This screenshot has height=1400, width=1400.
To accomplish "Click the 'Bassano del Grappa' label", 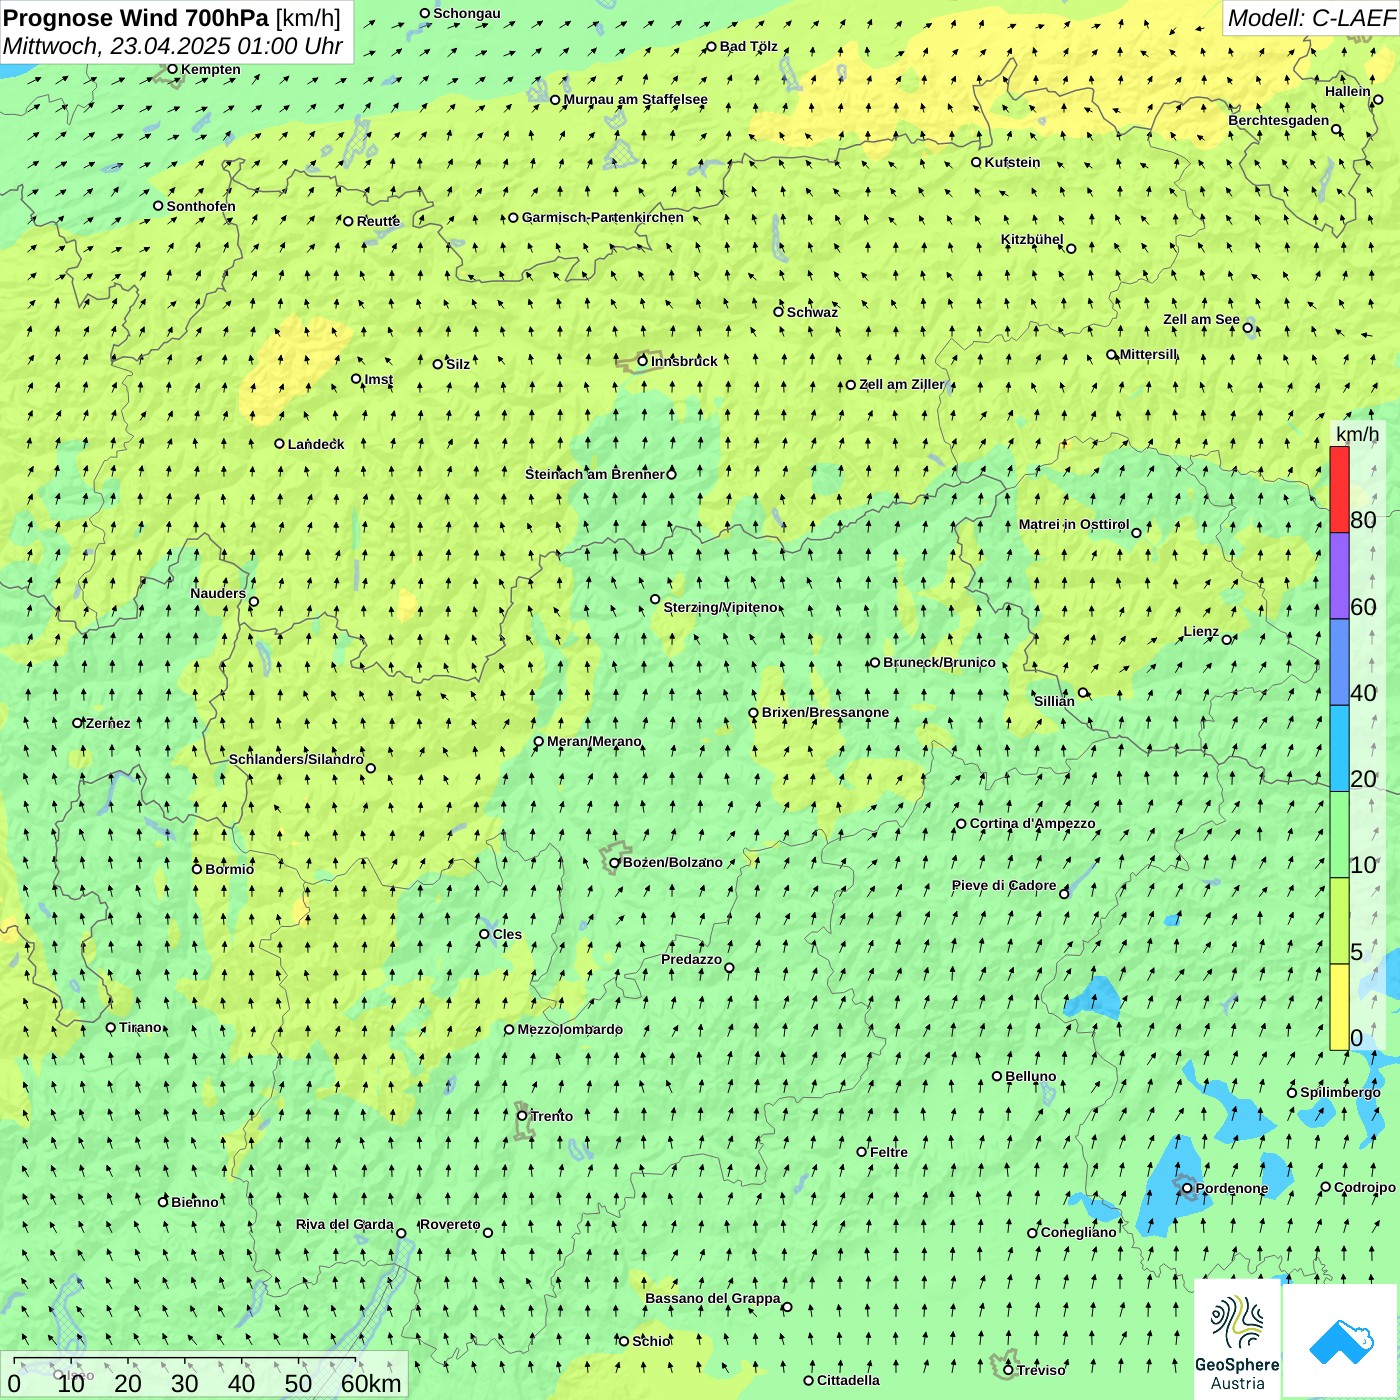I will click(x=713, y=1298).
